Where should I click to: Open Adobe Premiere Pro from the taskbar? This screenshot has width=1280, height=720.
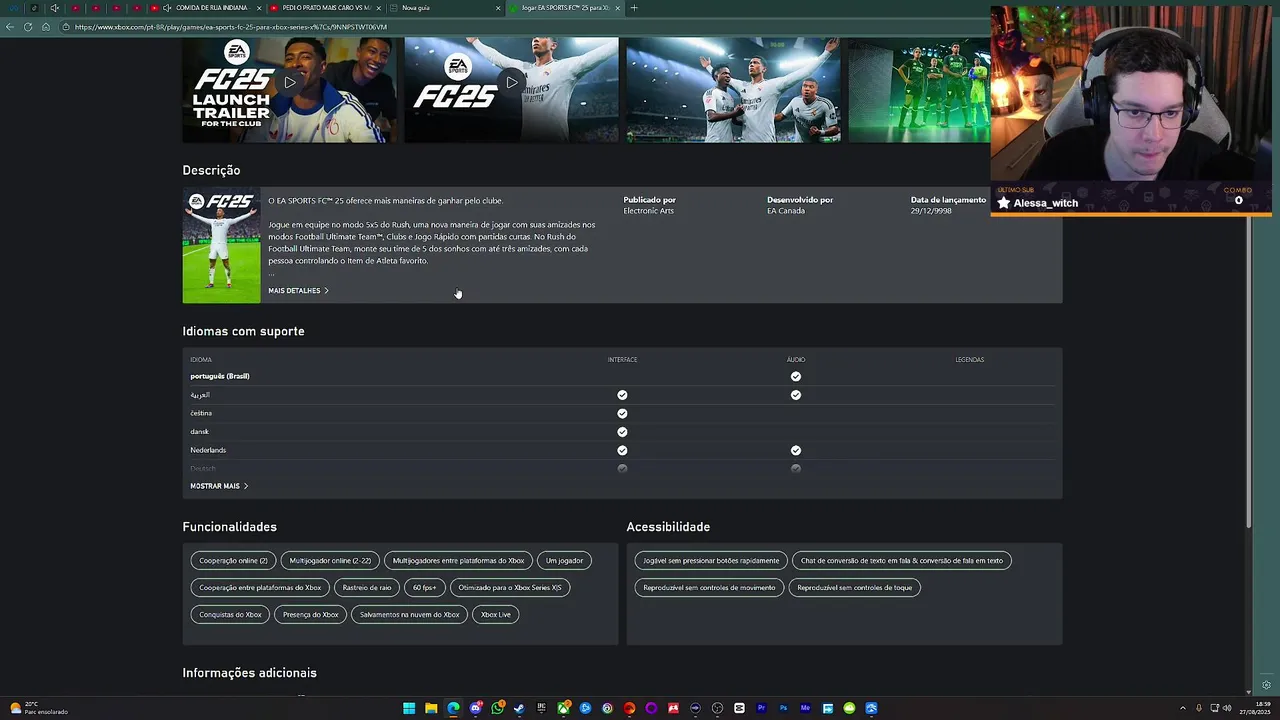[761, 709]
